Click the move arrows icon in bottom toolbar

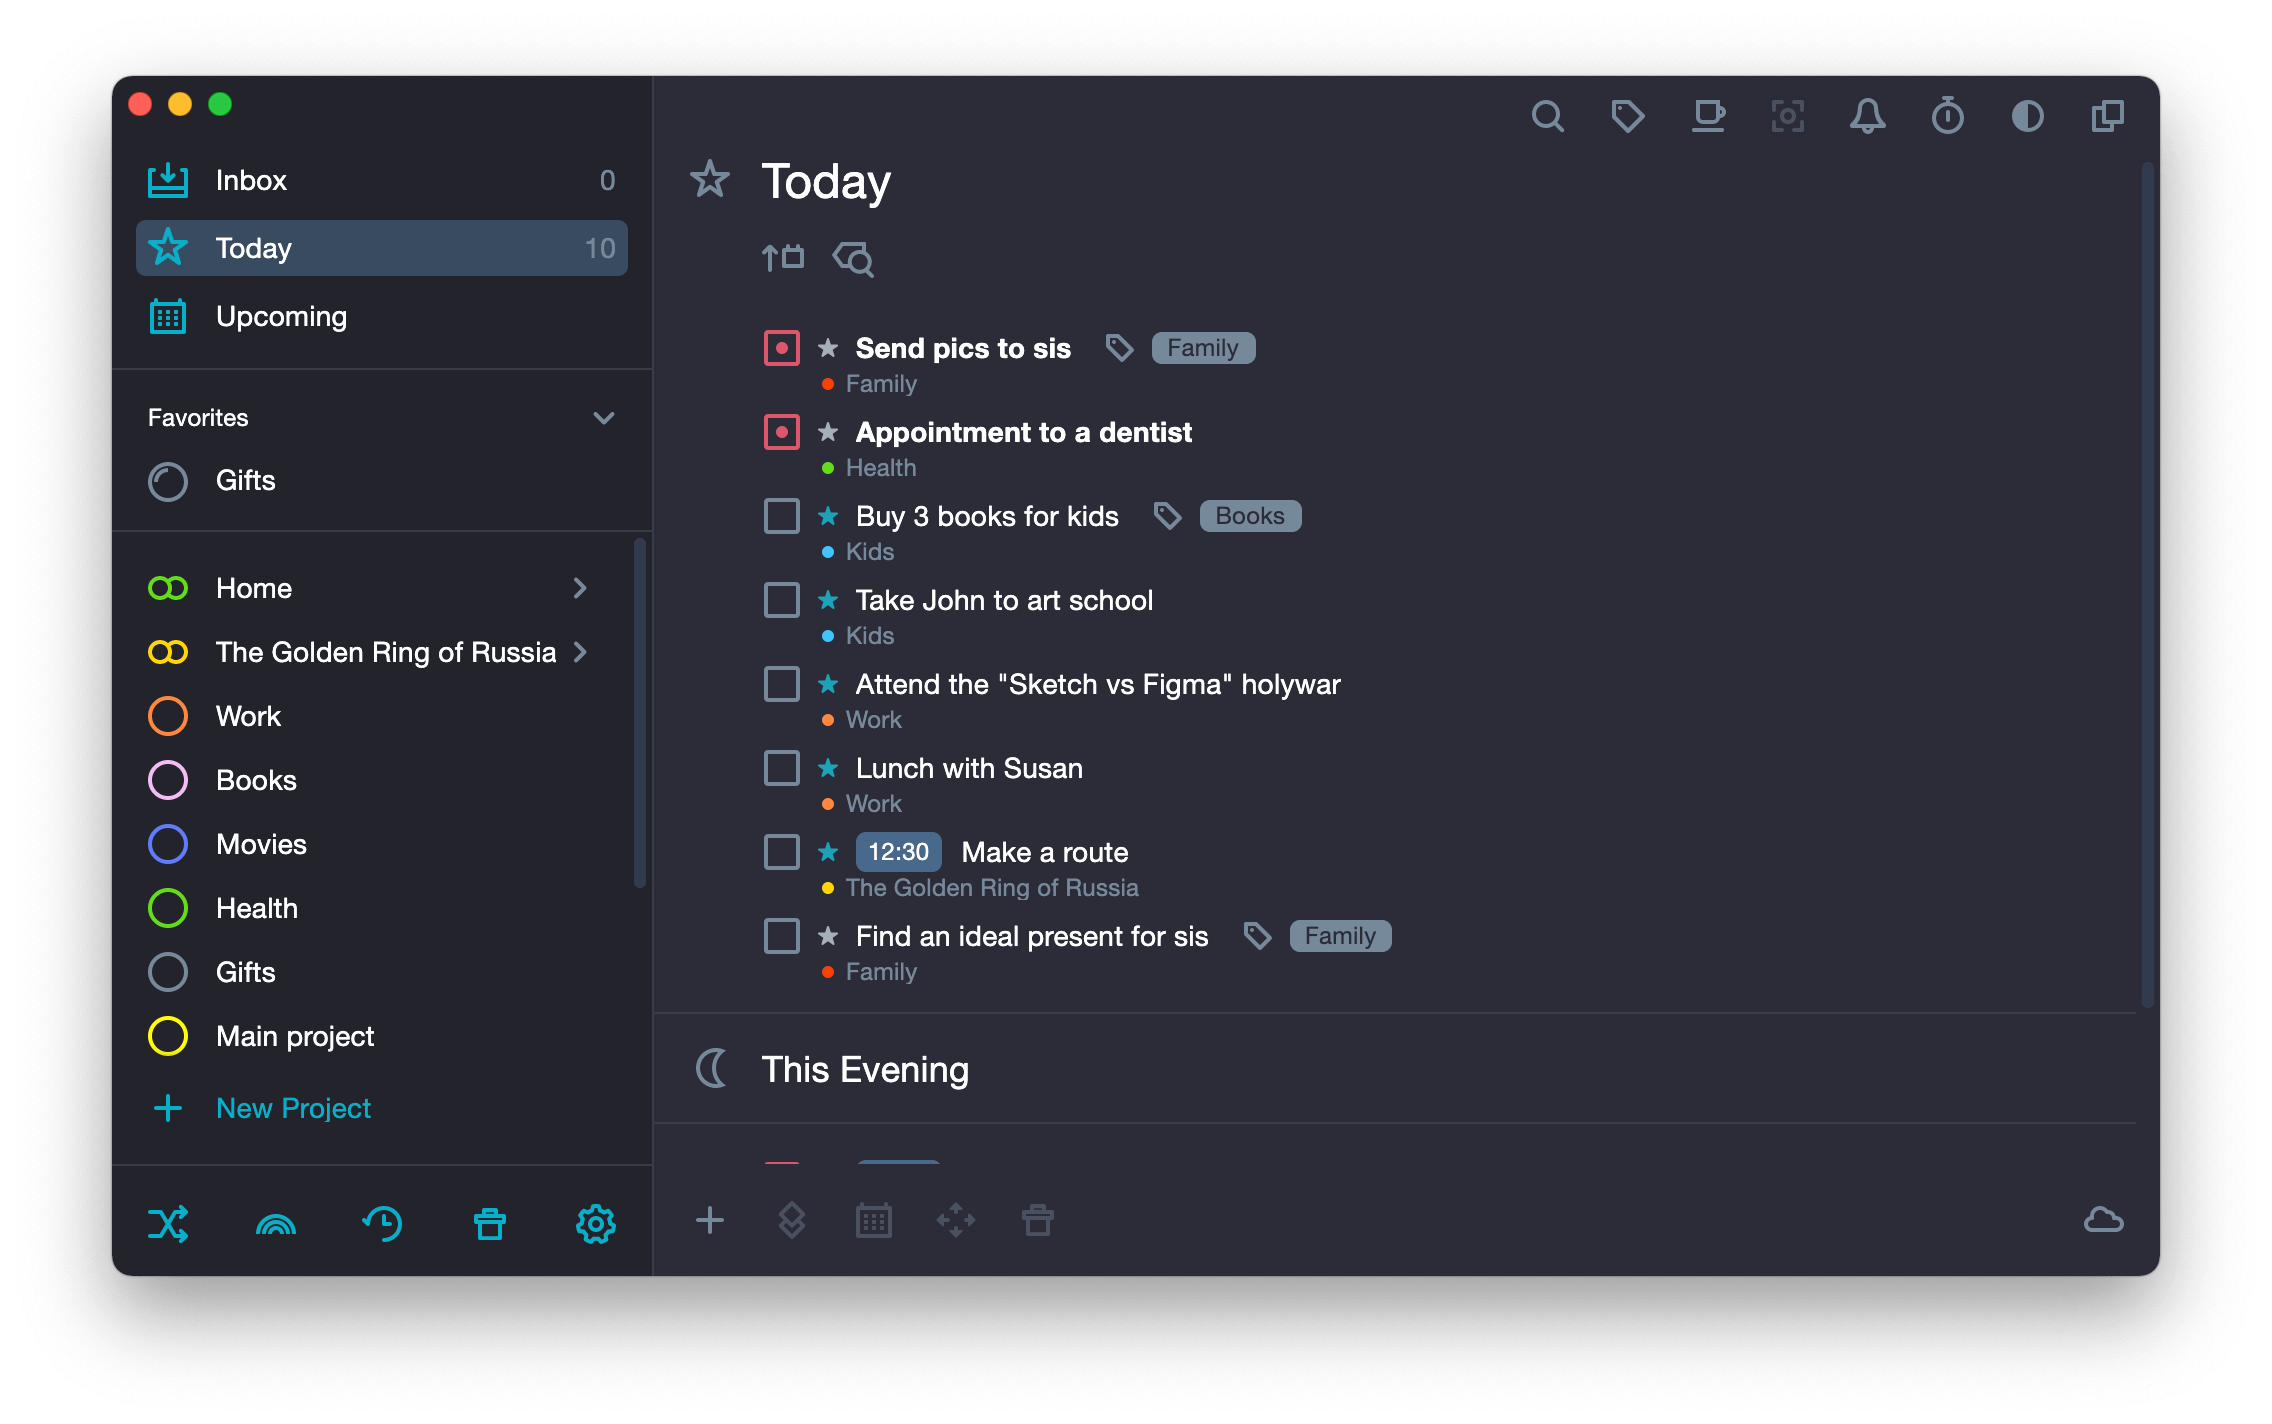click(956, 1220)
